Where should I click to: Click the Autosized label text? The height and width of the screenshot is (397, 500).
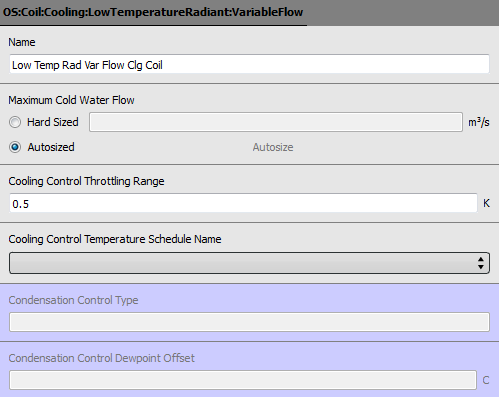51,147
